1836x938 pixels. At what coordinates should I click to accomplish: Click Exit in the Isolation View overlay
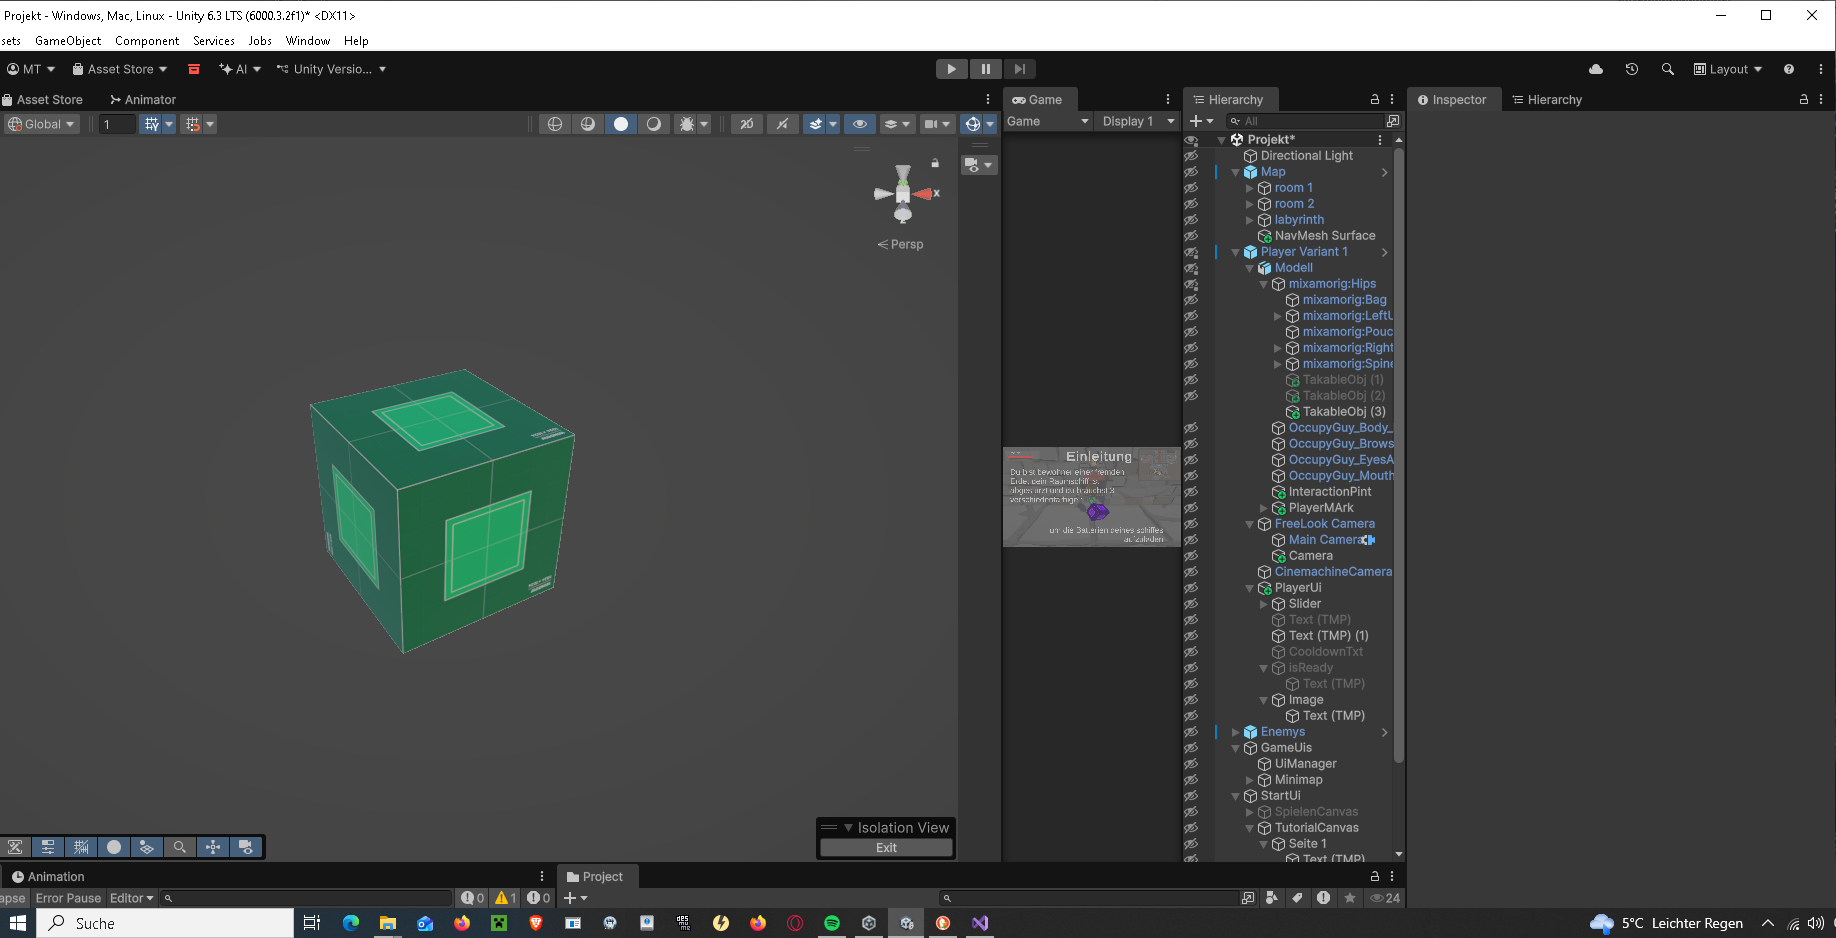[886, 848]
